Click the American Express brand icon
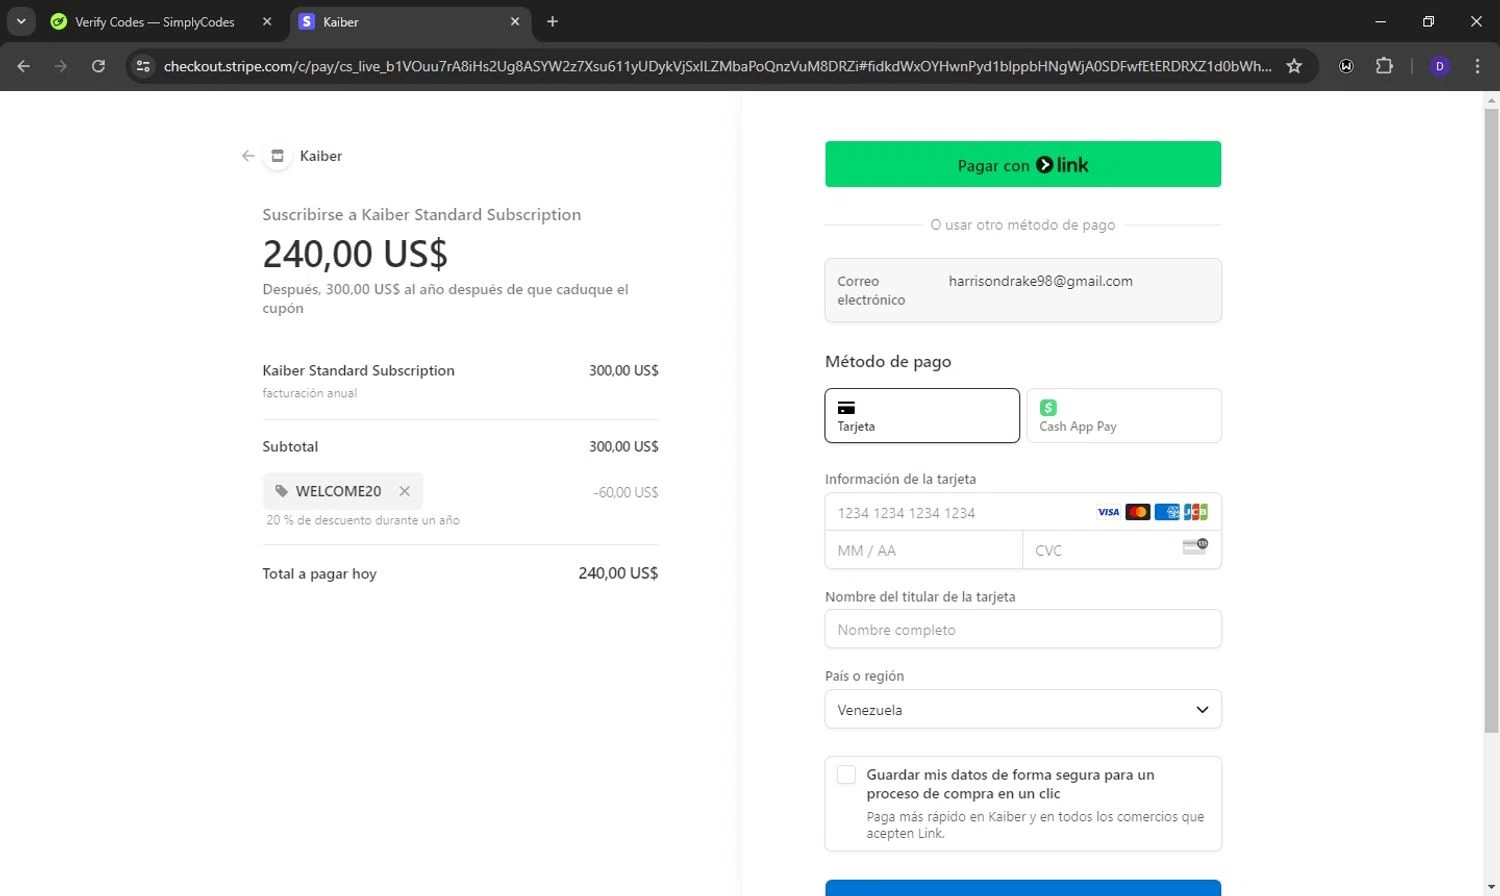Image resolution: width=1500 pixels, height=896 pixels. 1166,512
